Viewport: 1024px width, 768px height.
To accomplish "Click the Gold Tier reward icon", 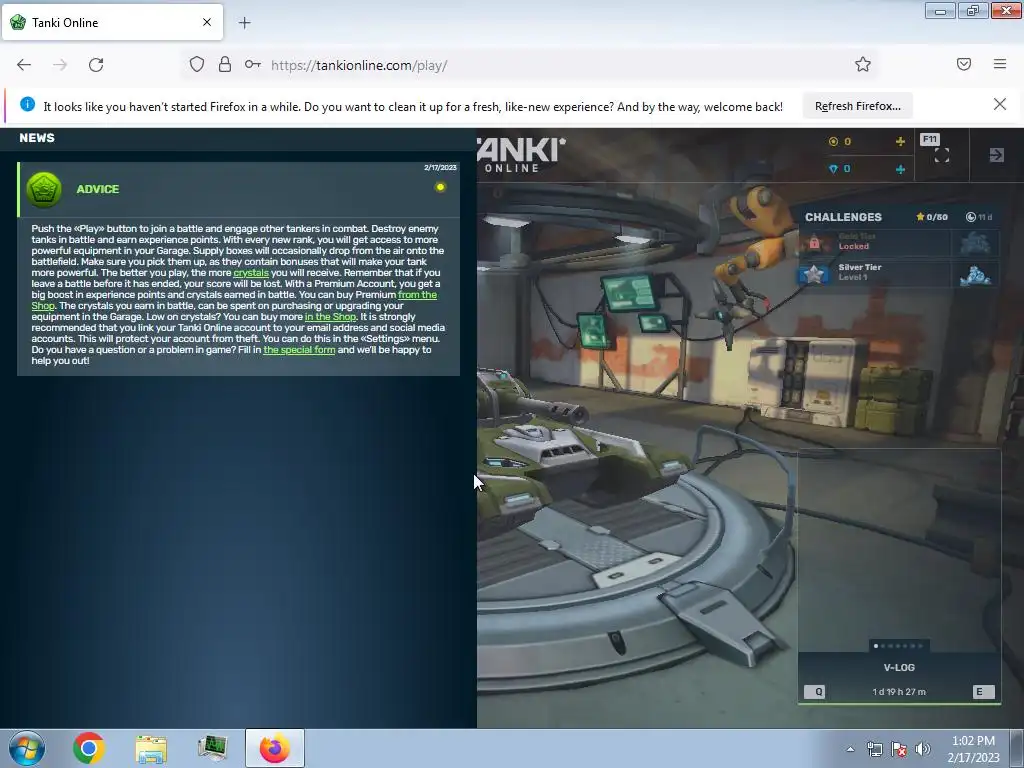I will pos(975,243).
